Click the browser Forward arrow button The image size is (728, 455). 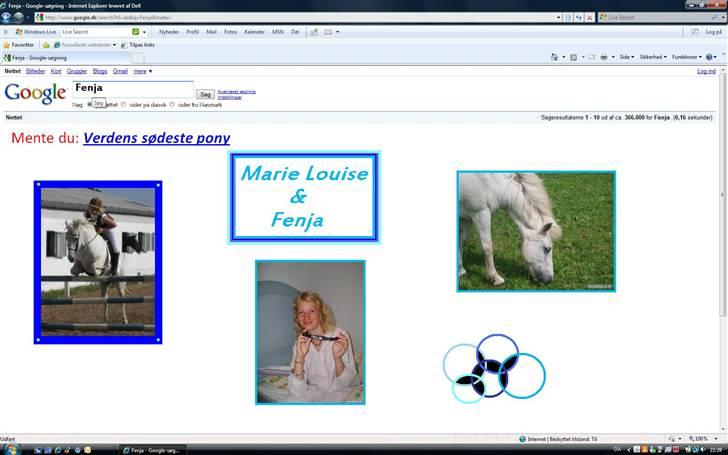click(x=19, y=18)
